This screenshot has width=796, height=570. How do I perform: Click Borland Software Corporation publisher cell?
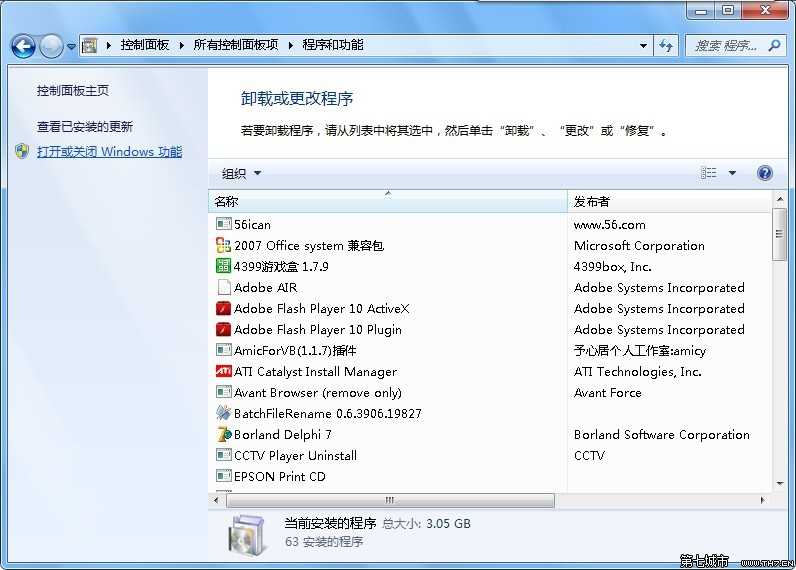point(661,434)
